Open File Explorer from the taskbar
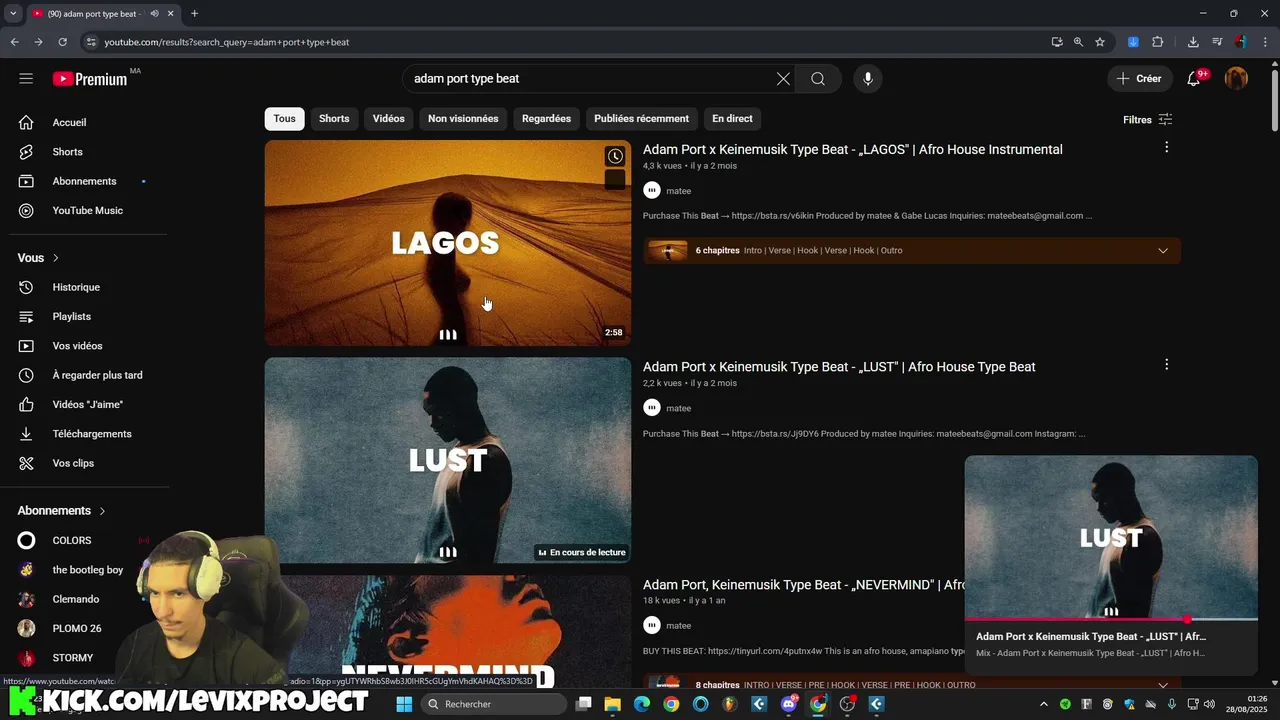Screen dimensions: 1280x720 [x=613, y=704]
